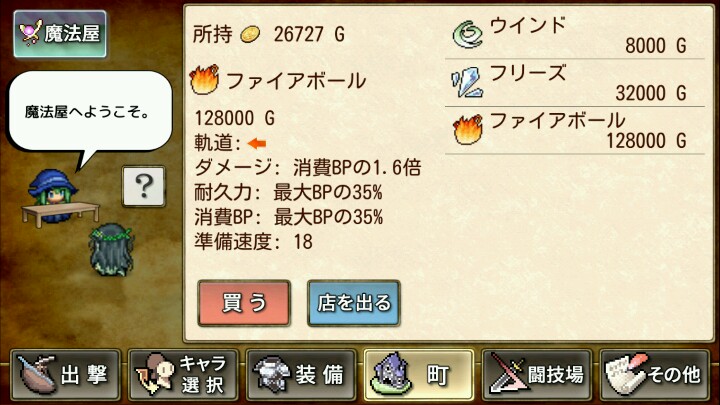
Task: Open the 闘技場 arena tab
Action: coord(536,375)
